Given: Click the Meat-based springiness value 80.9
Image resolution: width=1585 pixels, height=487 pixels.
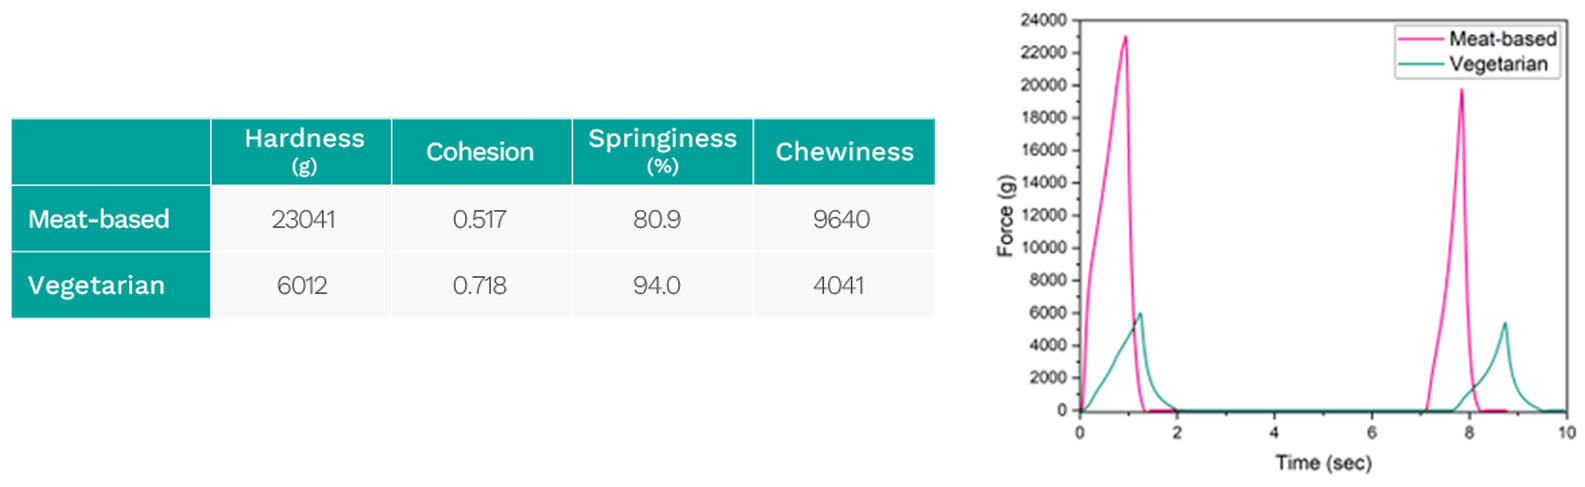Looking at the screenshot, I should (657, 219).
